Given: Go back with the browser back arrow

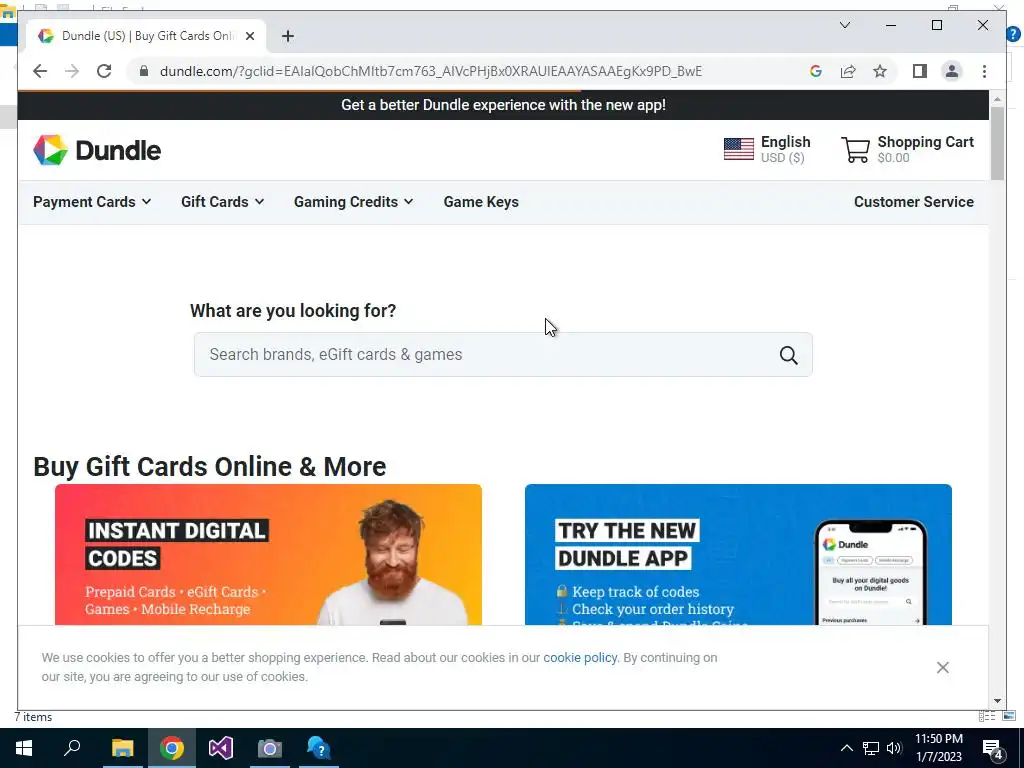Looking at the screenshot, I should point(40,71).
